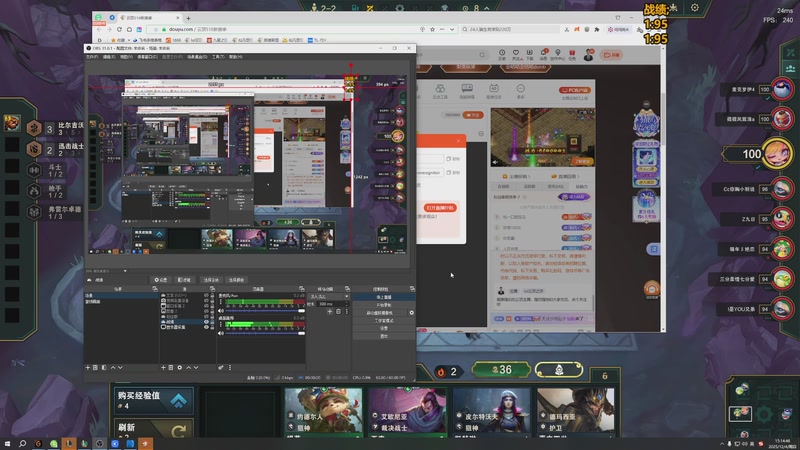Open OBS 停靠窗口 menu

pos(147,57)
